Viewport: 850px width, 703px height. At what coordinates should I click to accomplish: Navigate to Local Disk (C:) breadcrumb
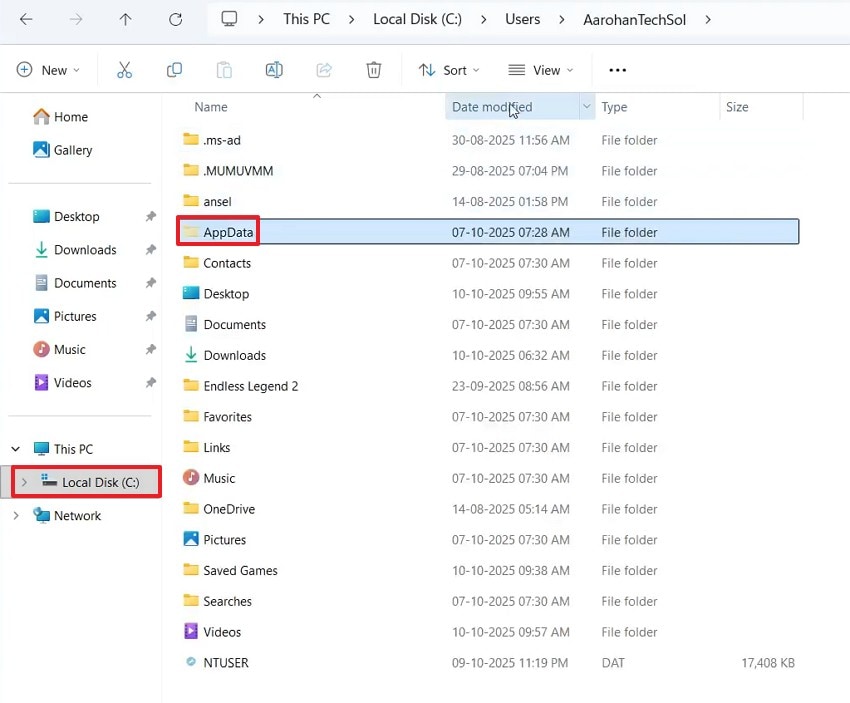[417, 19]
